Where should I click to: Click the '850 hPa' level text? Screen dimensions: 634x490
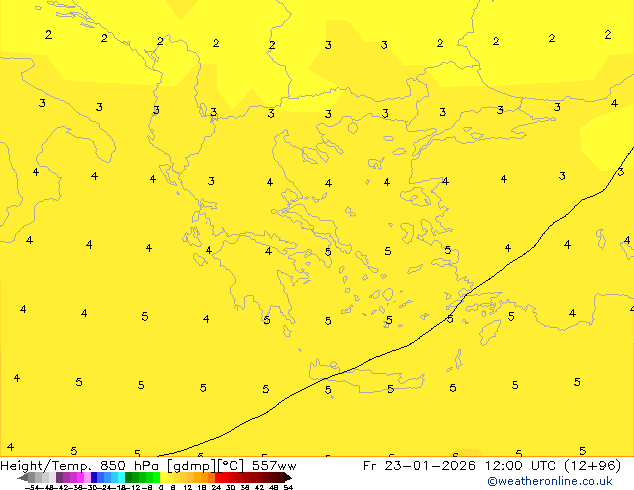point(129,466)
